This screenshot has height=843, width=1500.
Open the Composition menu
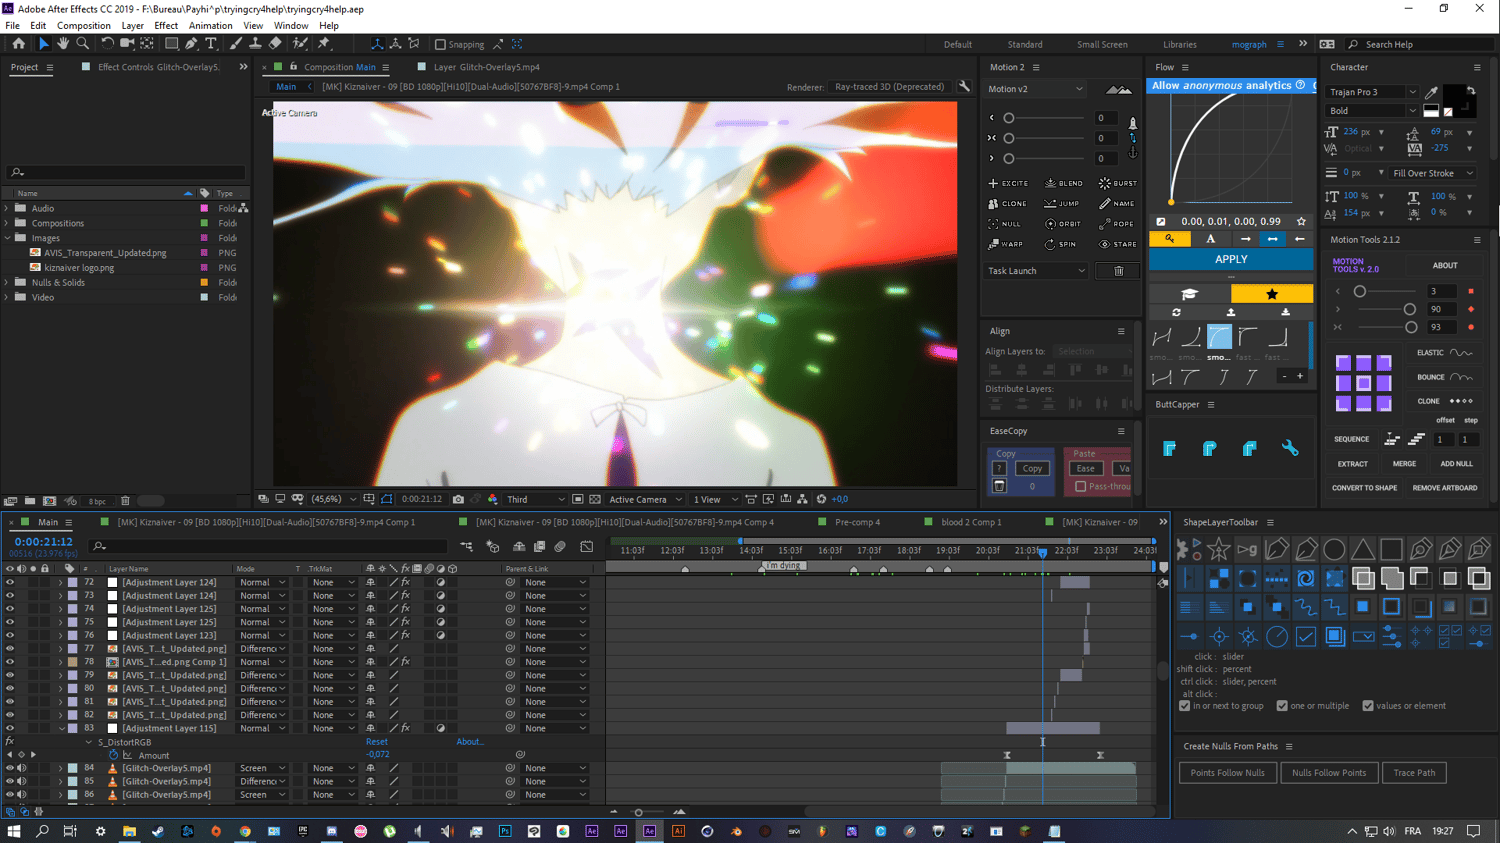click(x=84, y=26)
